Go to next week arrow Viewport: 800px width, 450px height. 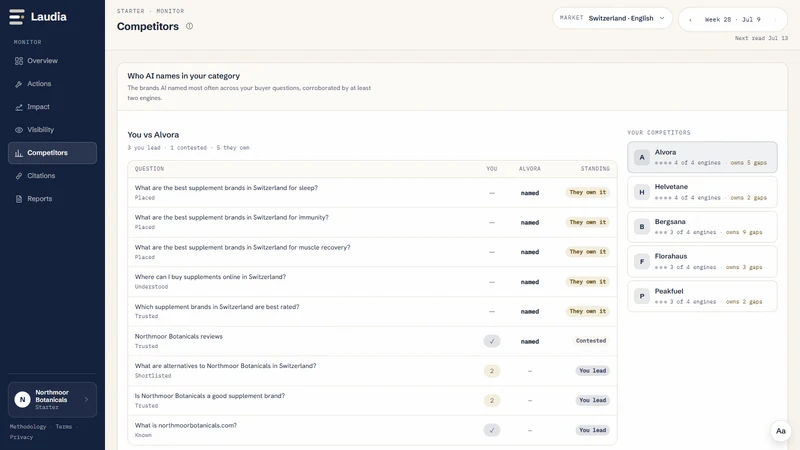tap(775, 20)
